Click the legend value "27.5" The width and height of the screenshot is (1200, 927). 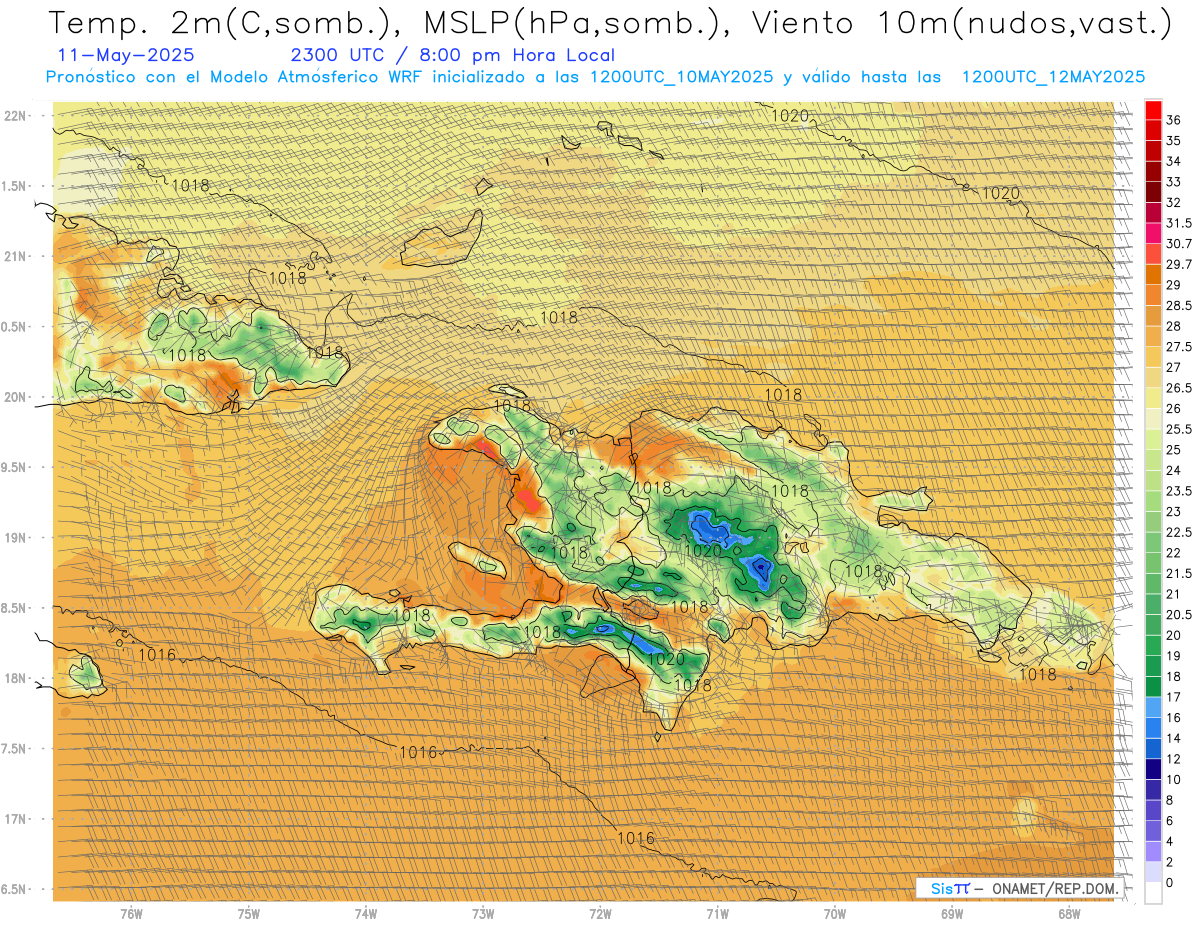(x=1179, y=346)
